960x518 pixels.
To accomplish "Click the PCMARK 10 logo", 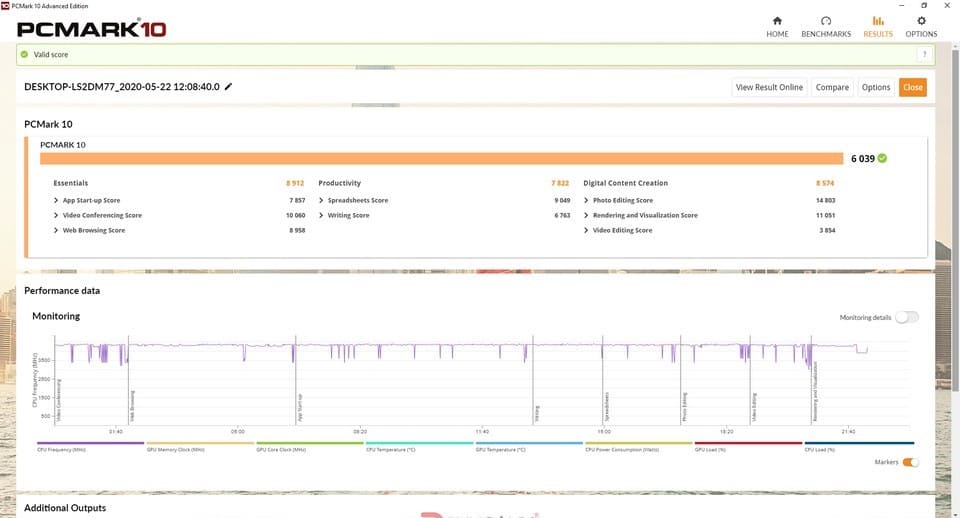I will click(x=92, y=29).
